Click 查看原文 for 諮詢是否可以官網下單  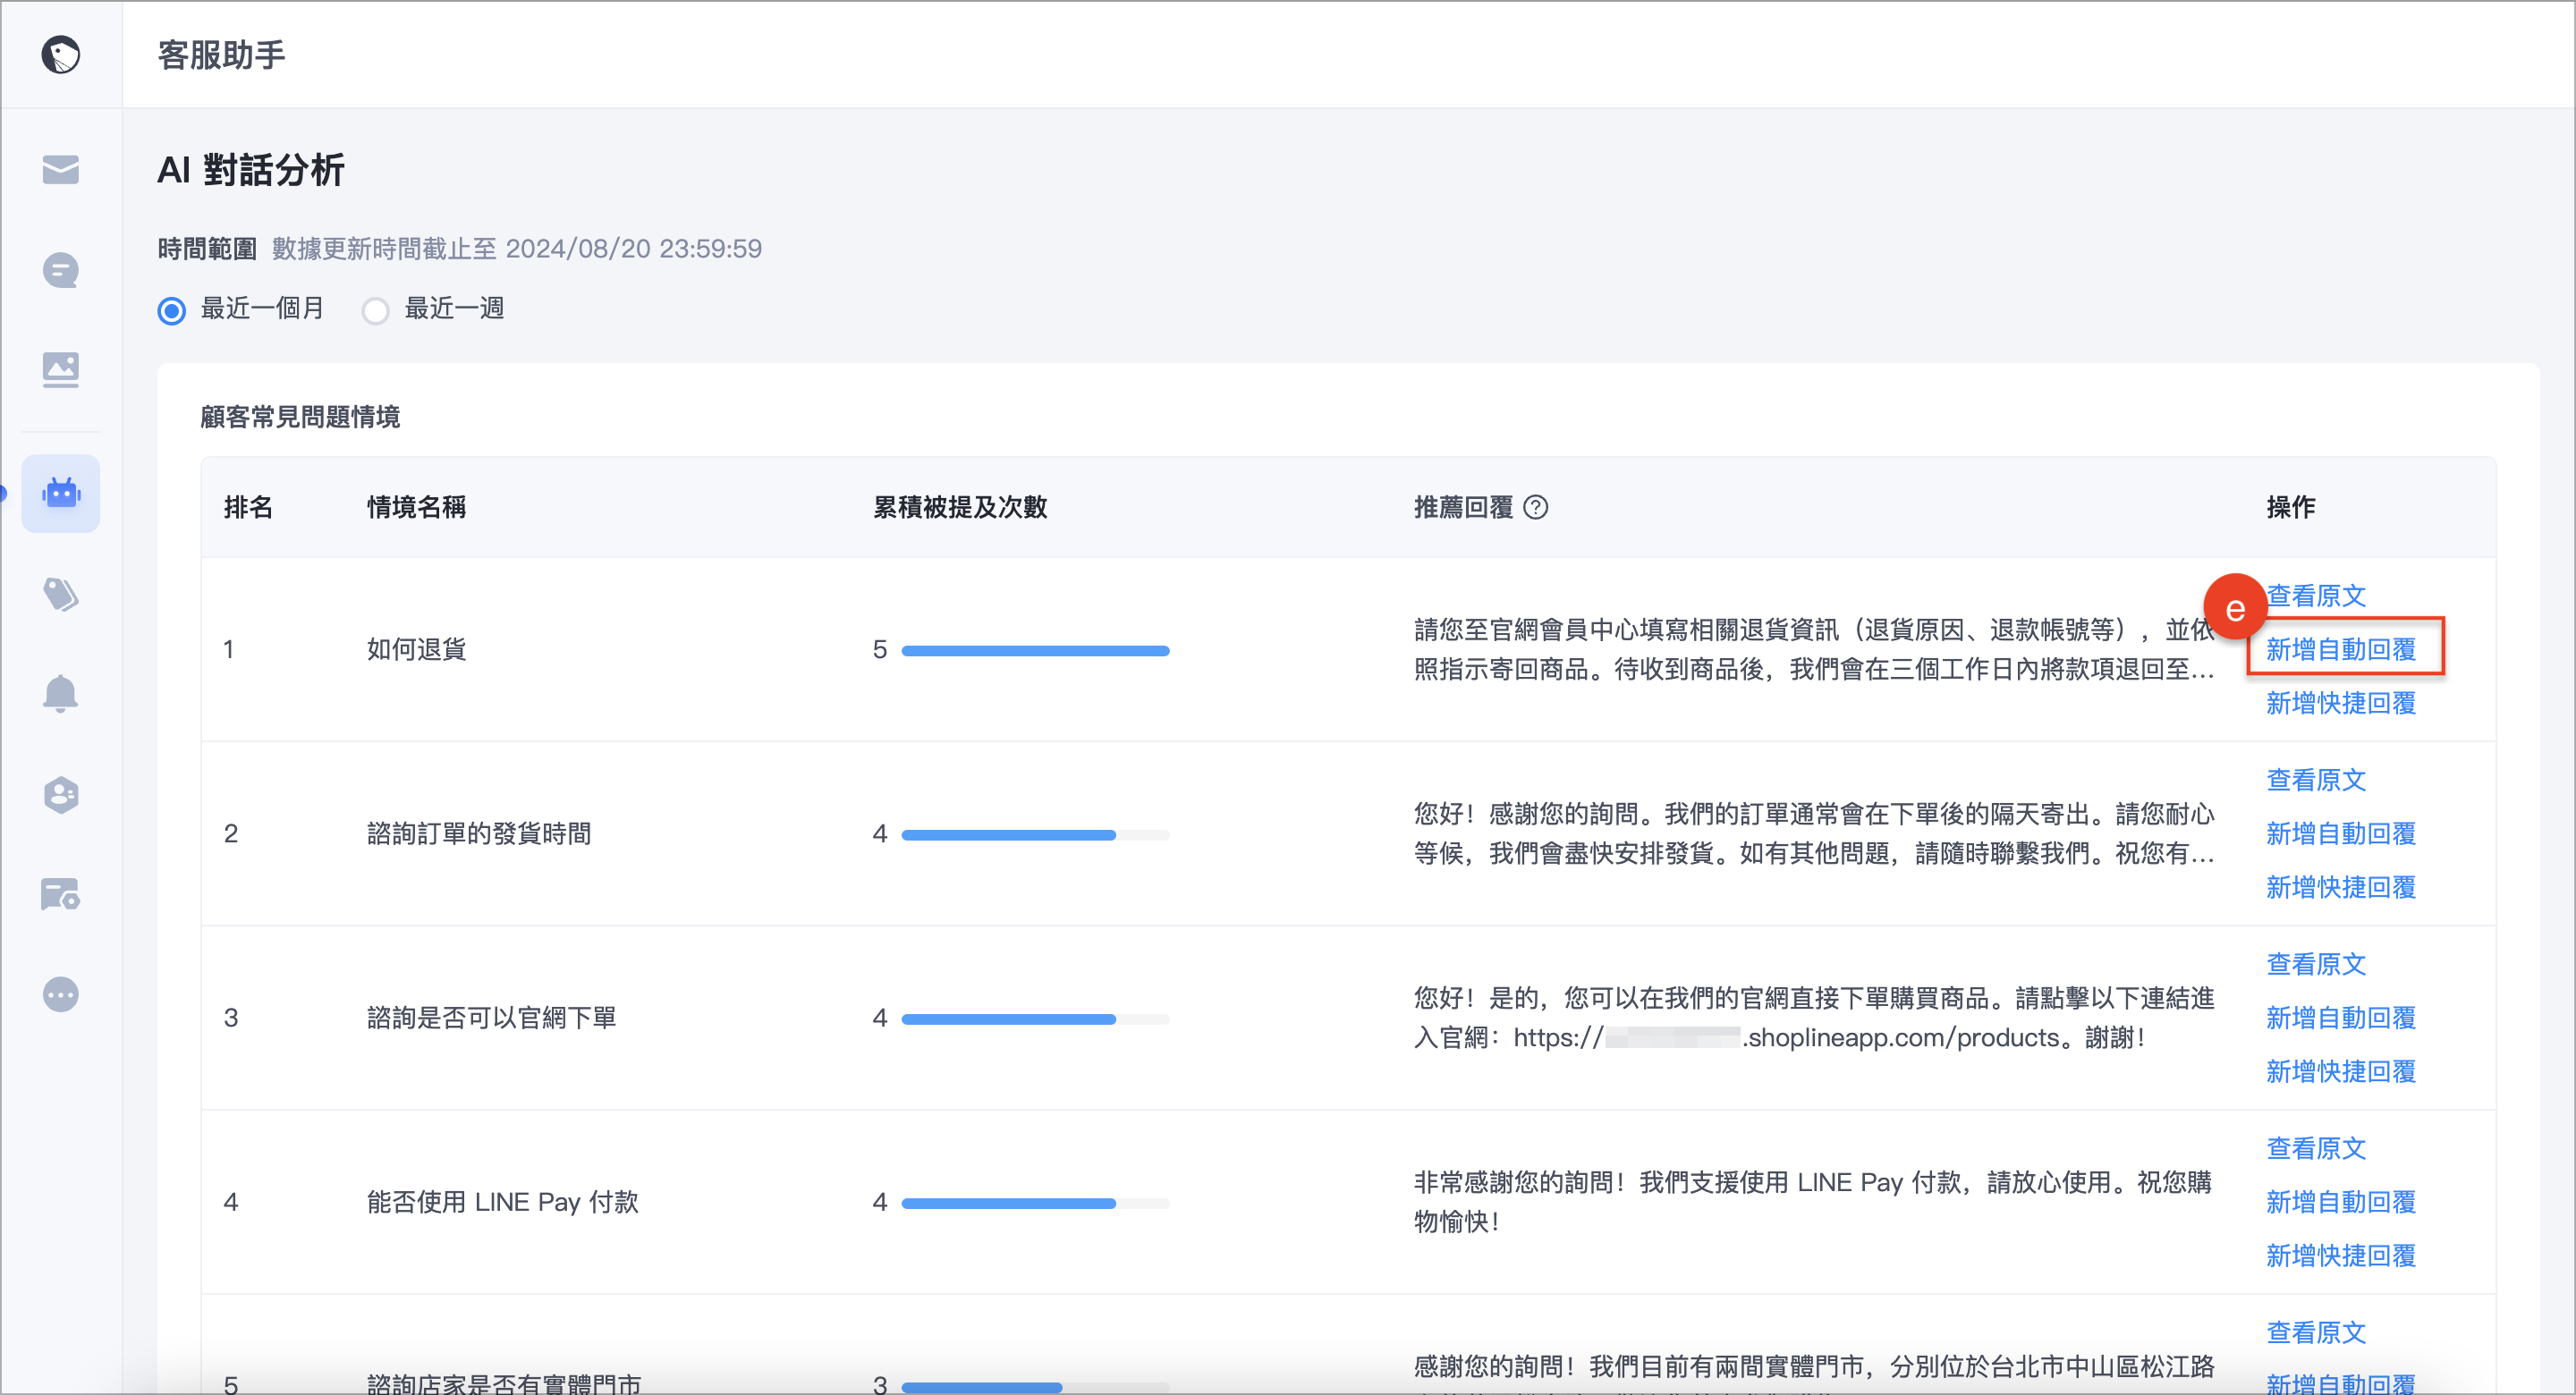point(2315,963)
